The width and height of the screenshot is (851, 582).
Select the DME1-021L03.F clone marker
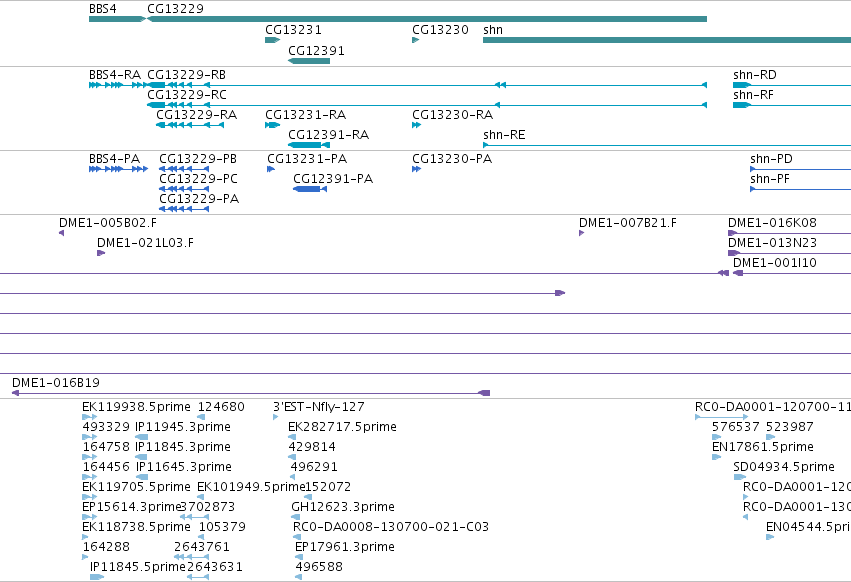(101, 253)
